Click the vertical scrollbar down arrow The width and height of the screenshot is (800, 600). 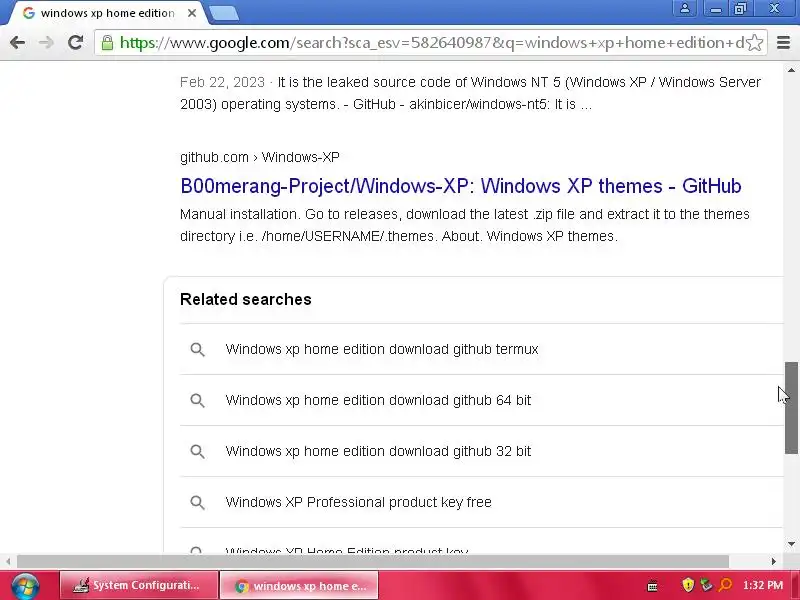791,544
